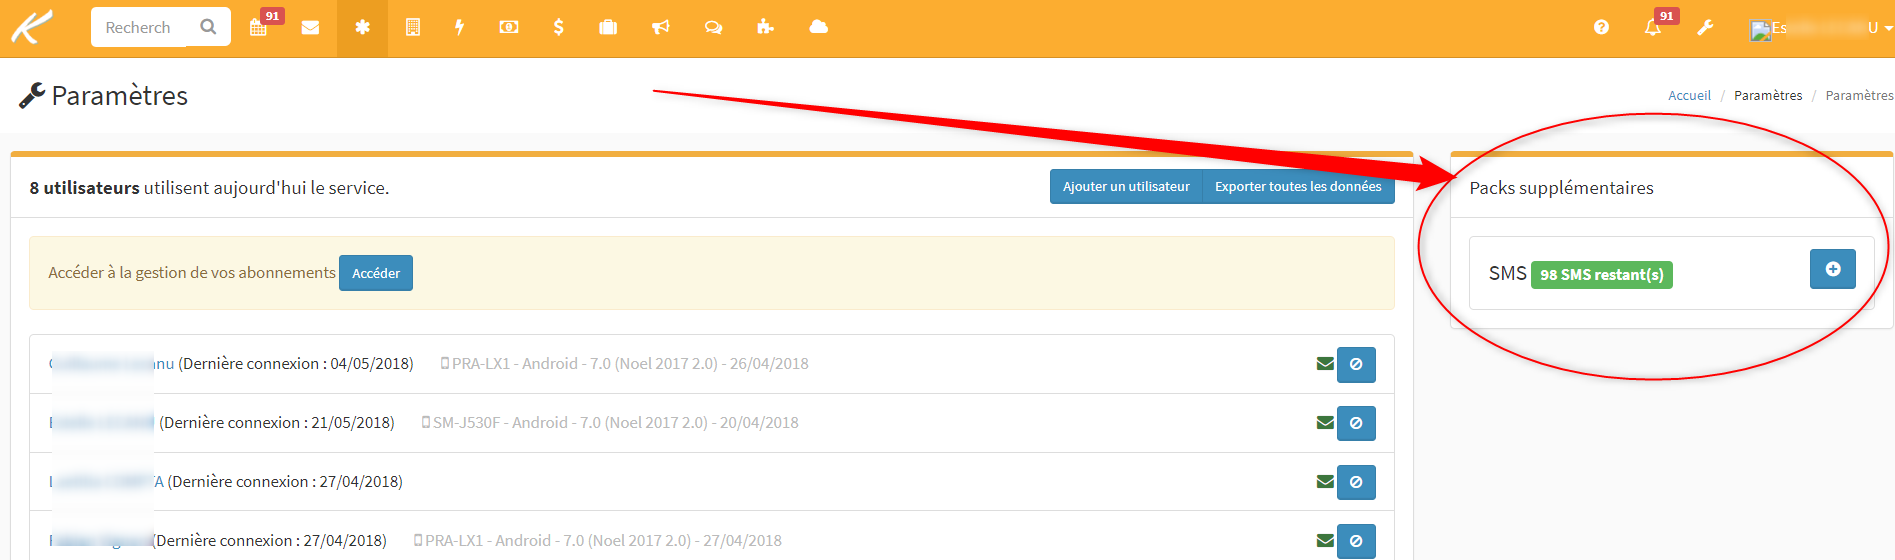Open the calendar icon with 91 badge

[259, 27]
